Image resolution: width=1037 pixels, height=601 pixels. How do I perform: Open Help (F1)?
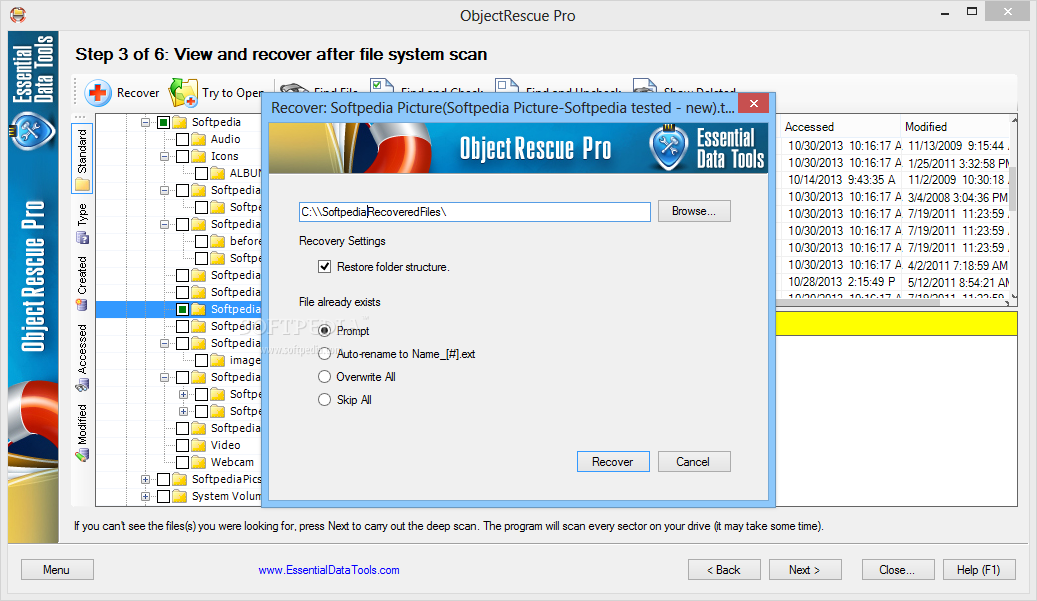[x=979, y=569]
